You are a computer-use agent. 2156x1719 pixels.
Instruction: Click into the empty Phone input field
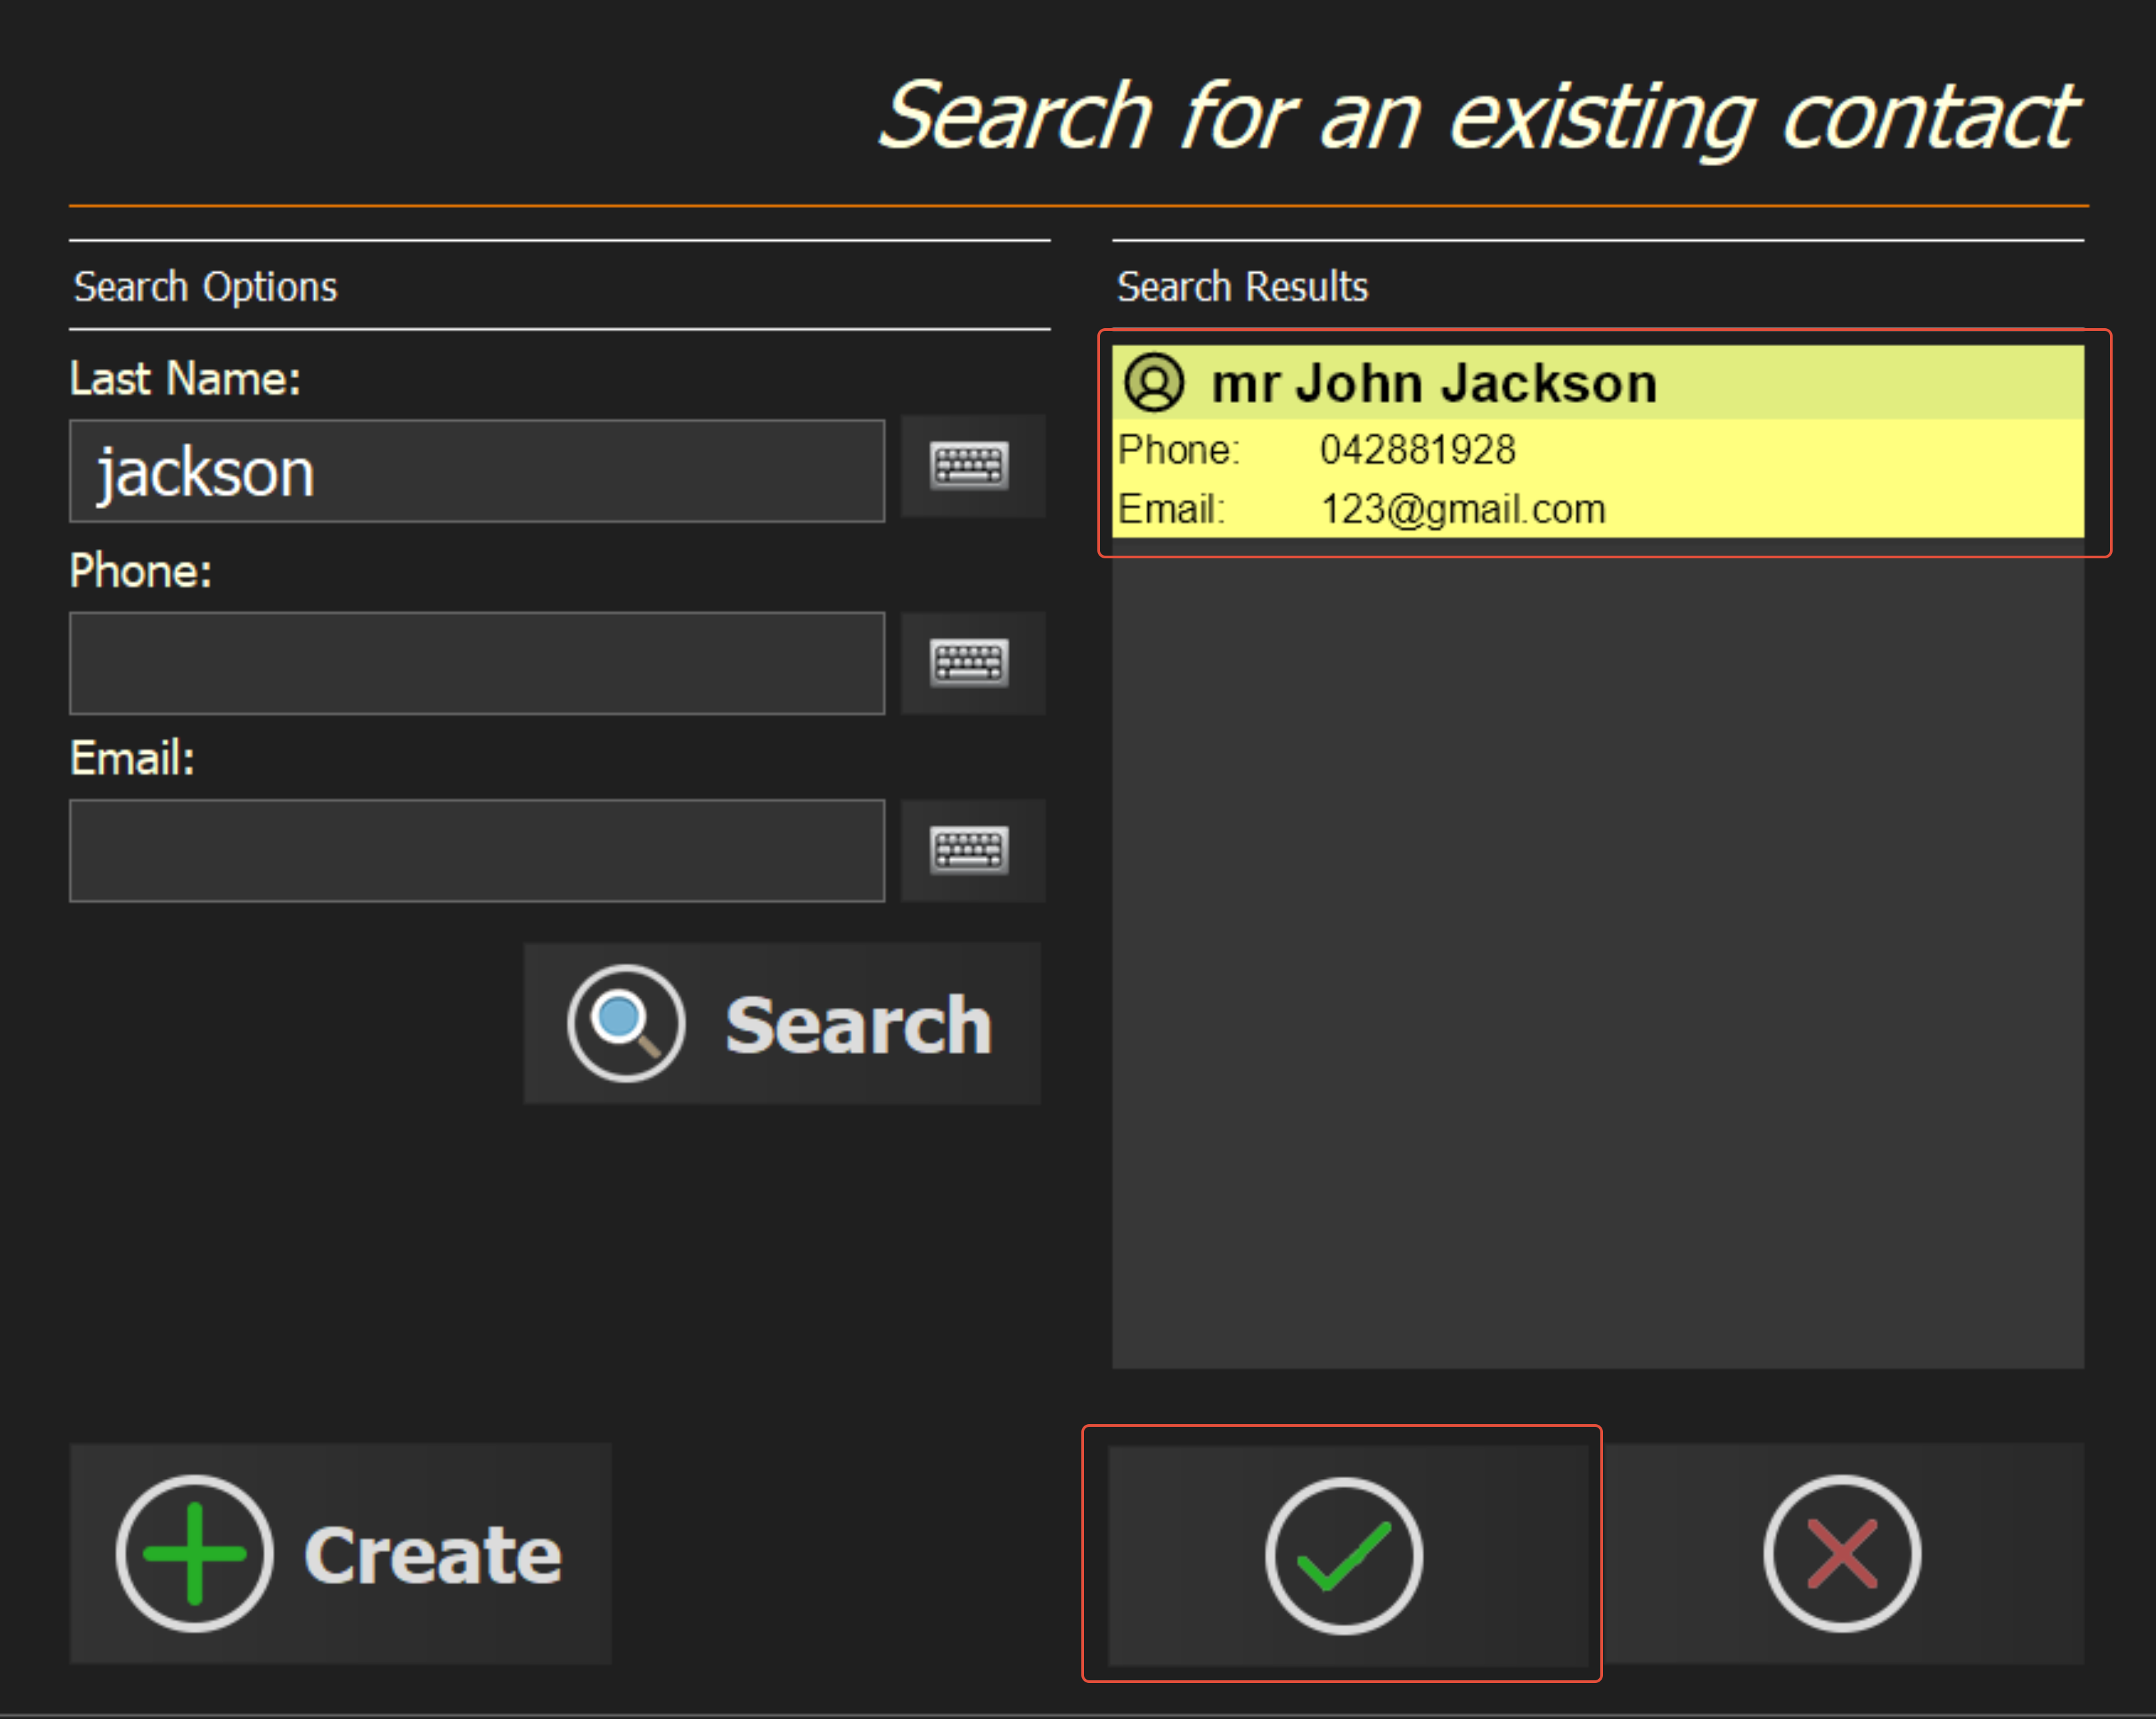click(x=477, y=663)
